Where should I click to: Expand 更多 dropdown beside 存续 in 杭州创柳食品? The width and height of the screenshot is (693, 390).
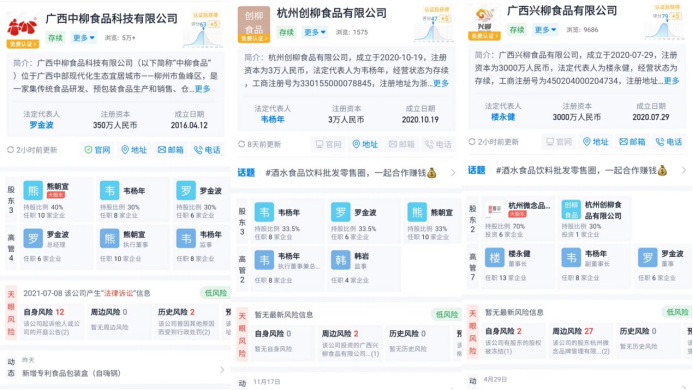coord(314,32)
